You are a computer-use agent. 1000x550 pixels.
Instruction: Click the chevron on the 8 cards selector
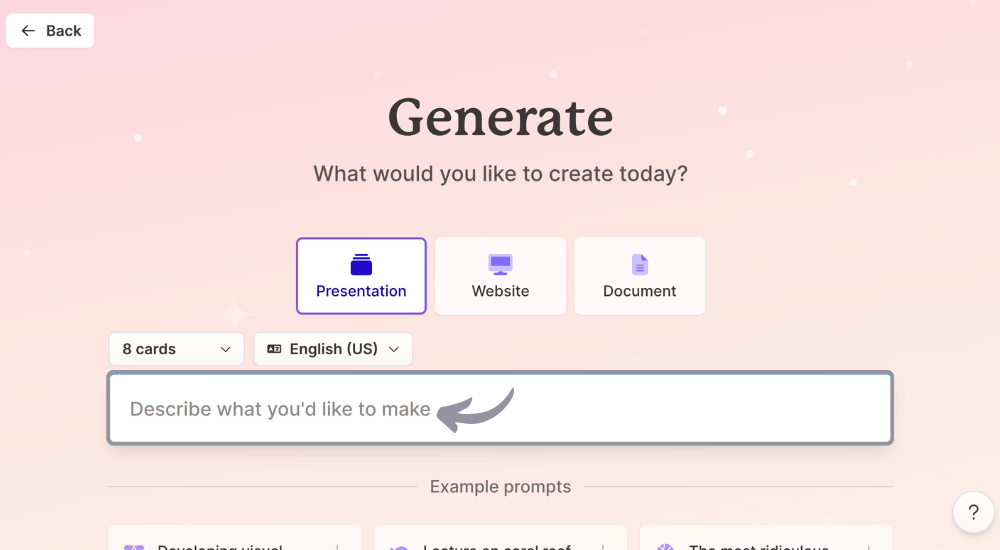225,349
